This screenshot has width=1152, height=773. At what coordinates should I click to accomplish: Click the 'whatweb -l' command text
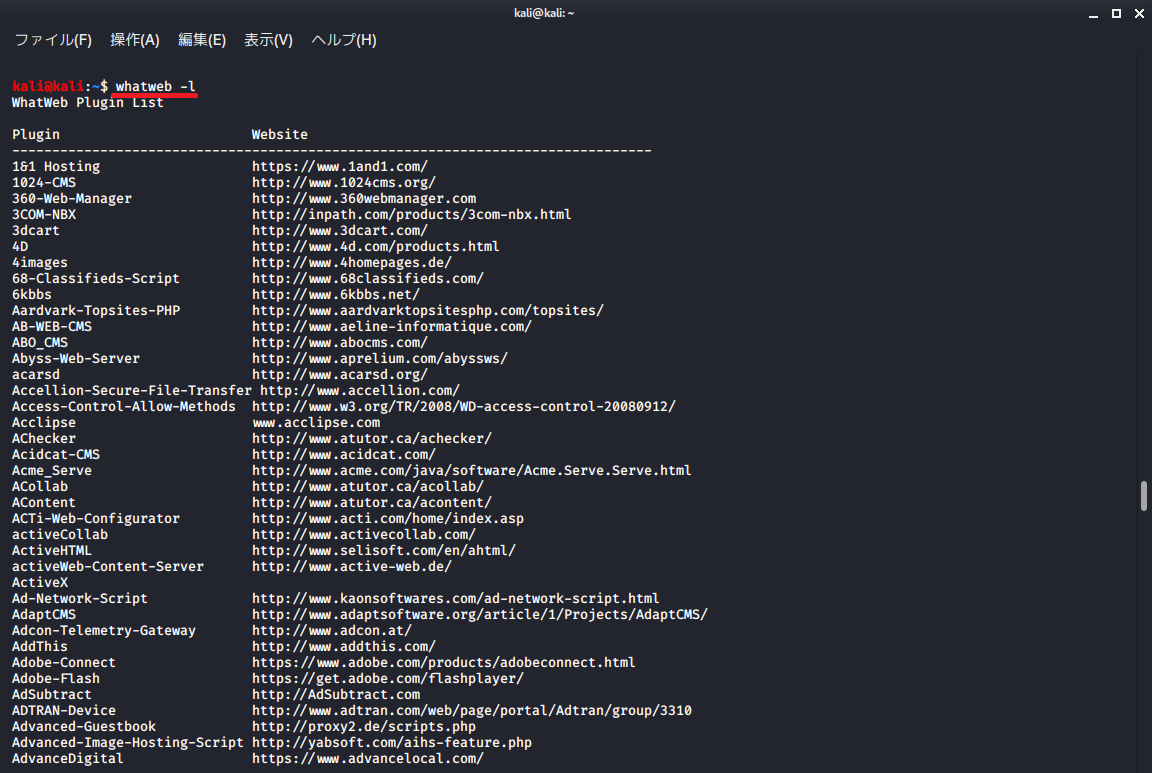pyautogui.click(x=155, y=87)
